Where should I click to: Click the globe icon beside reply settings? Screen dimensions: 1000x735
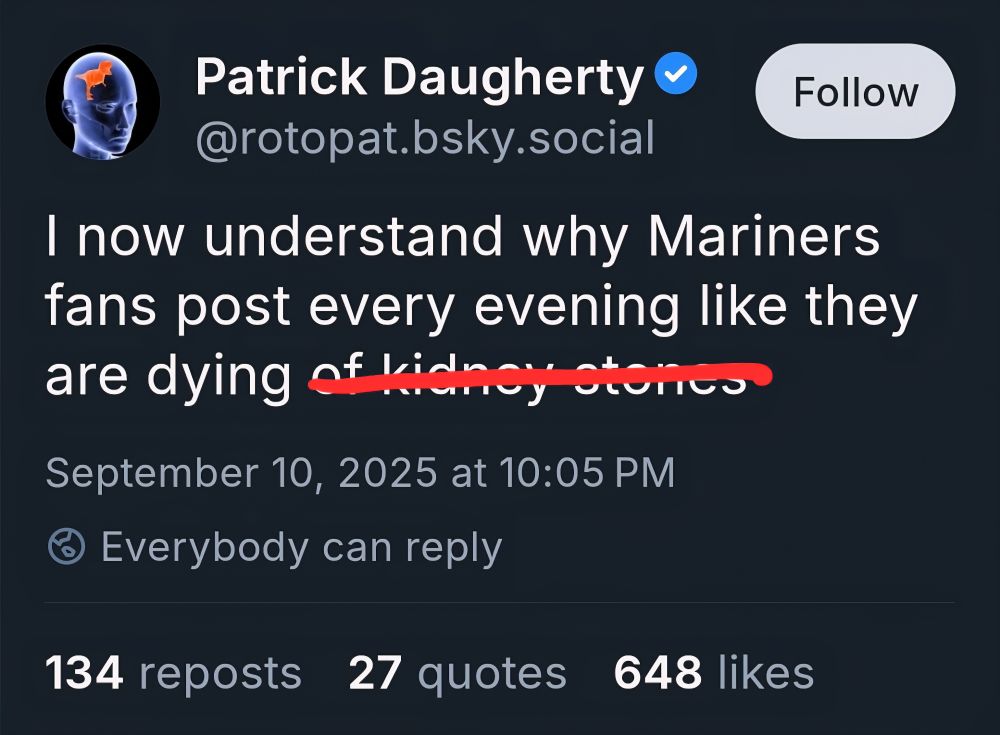click(66, 546)
